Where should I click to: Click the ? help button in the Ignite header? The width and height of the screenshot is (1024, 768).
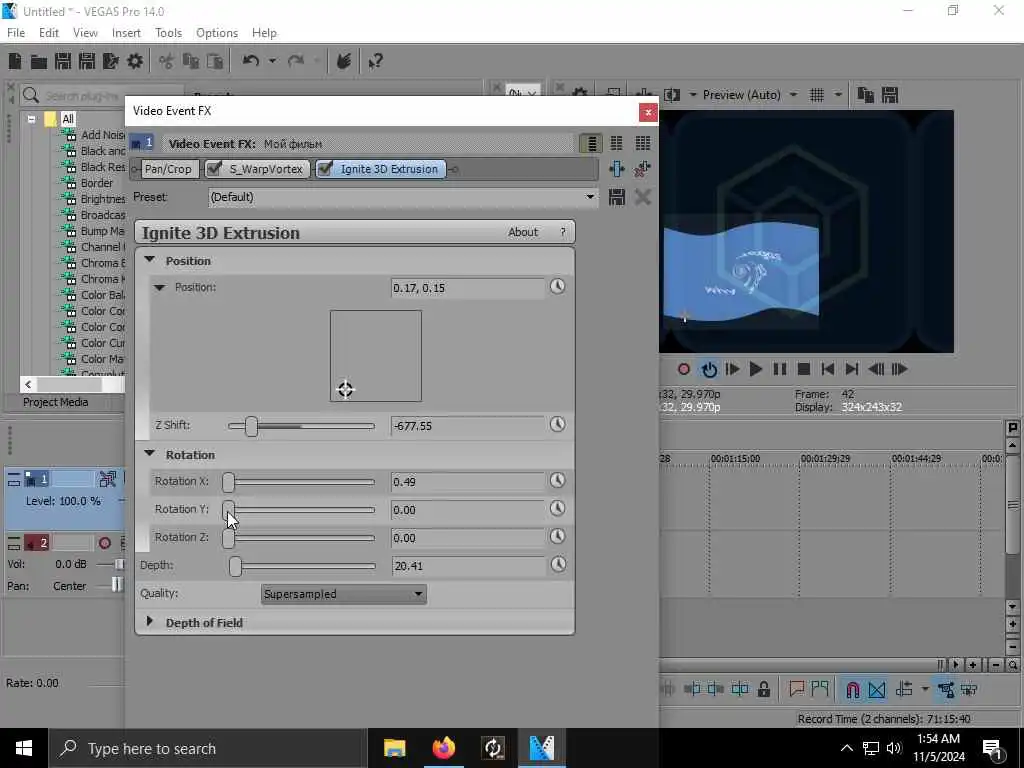tap(563, 232)
